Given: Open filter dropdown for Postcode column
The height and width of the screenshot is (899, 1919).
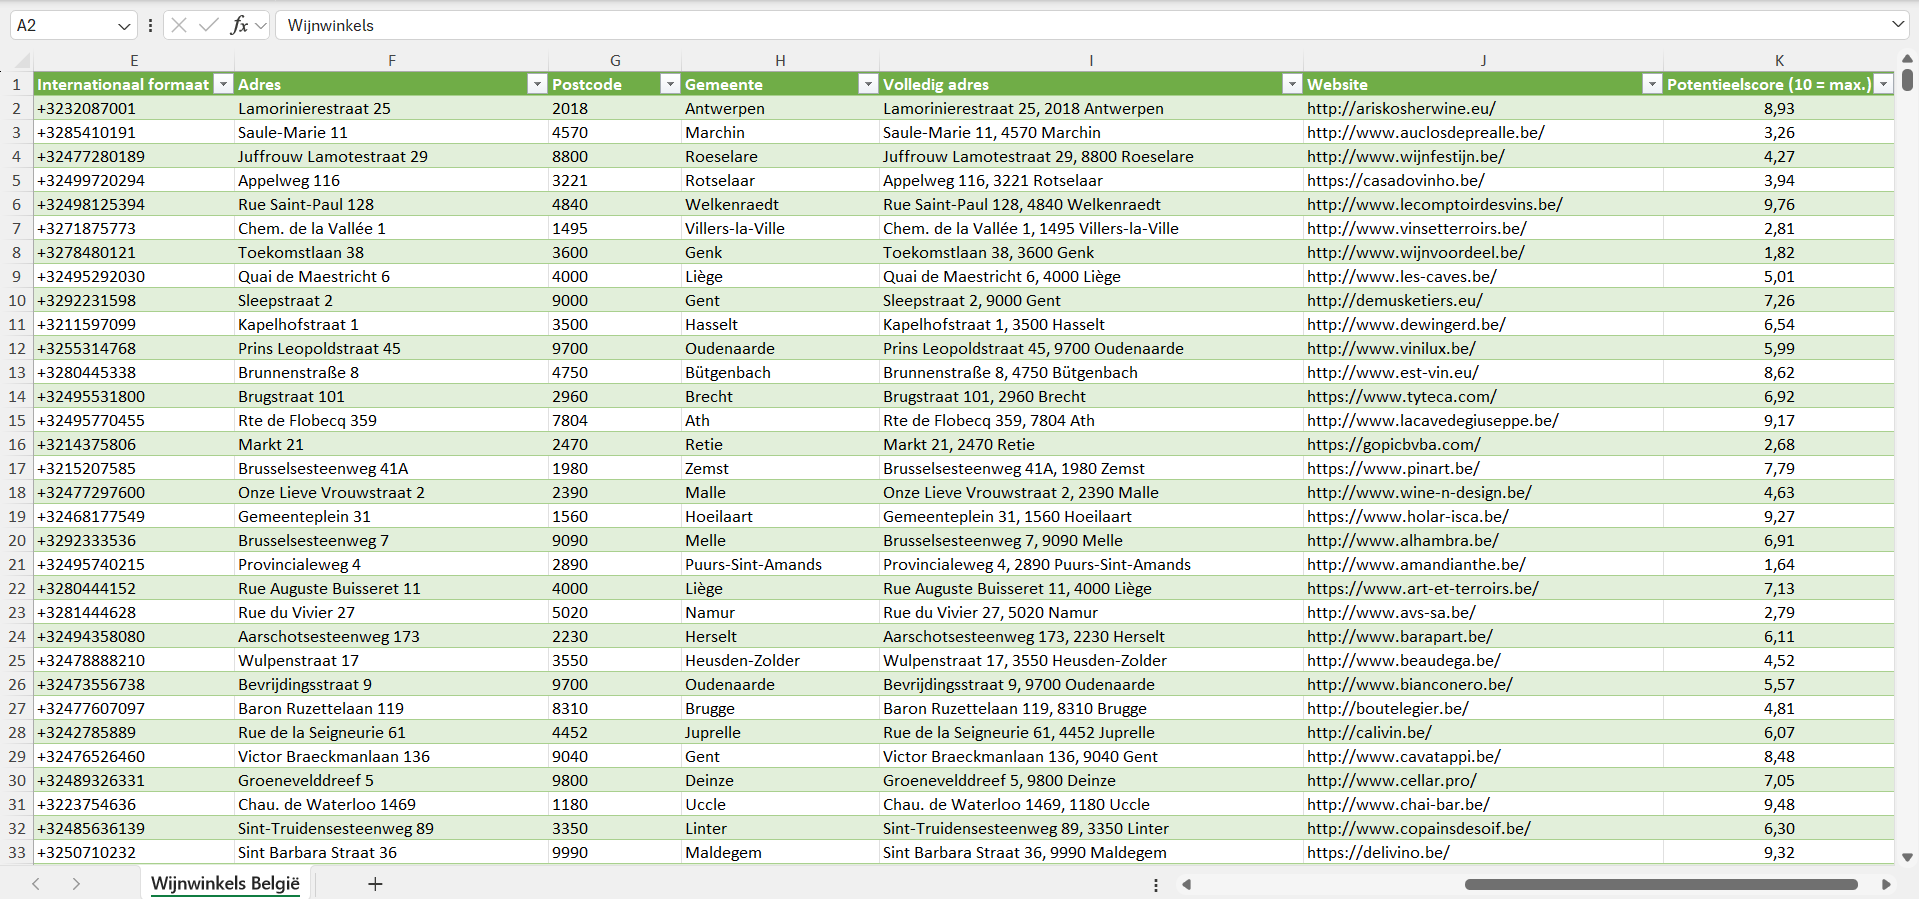Looking at the screenshot, I should point(670,84).
